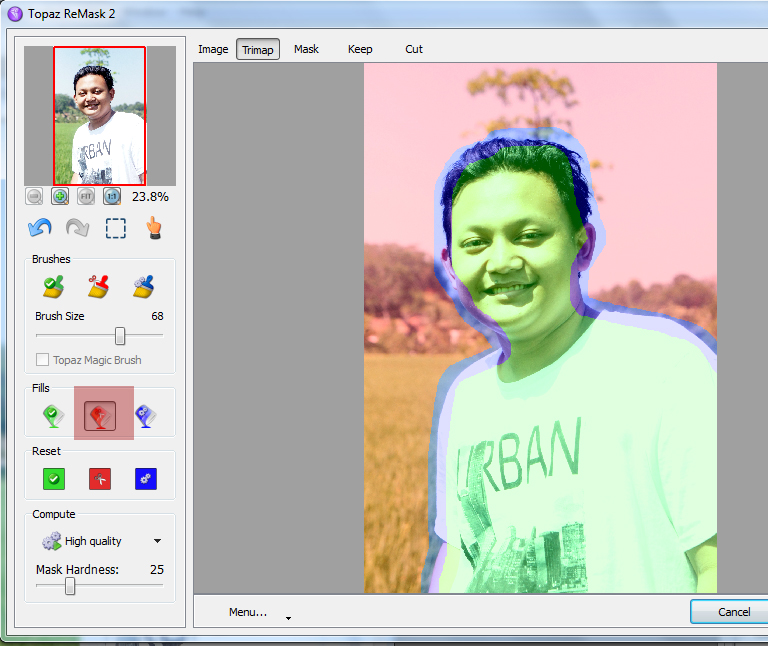
Task: Click the 23.8% zoom percentage text
Action: click(x=150, y=197)
